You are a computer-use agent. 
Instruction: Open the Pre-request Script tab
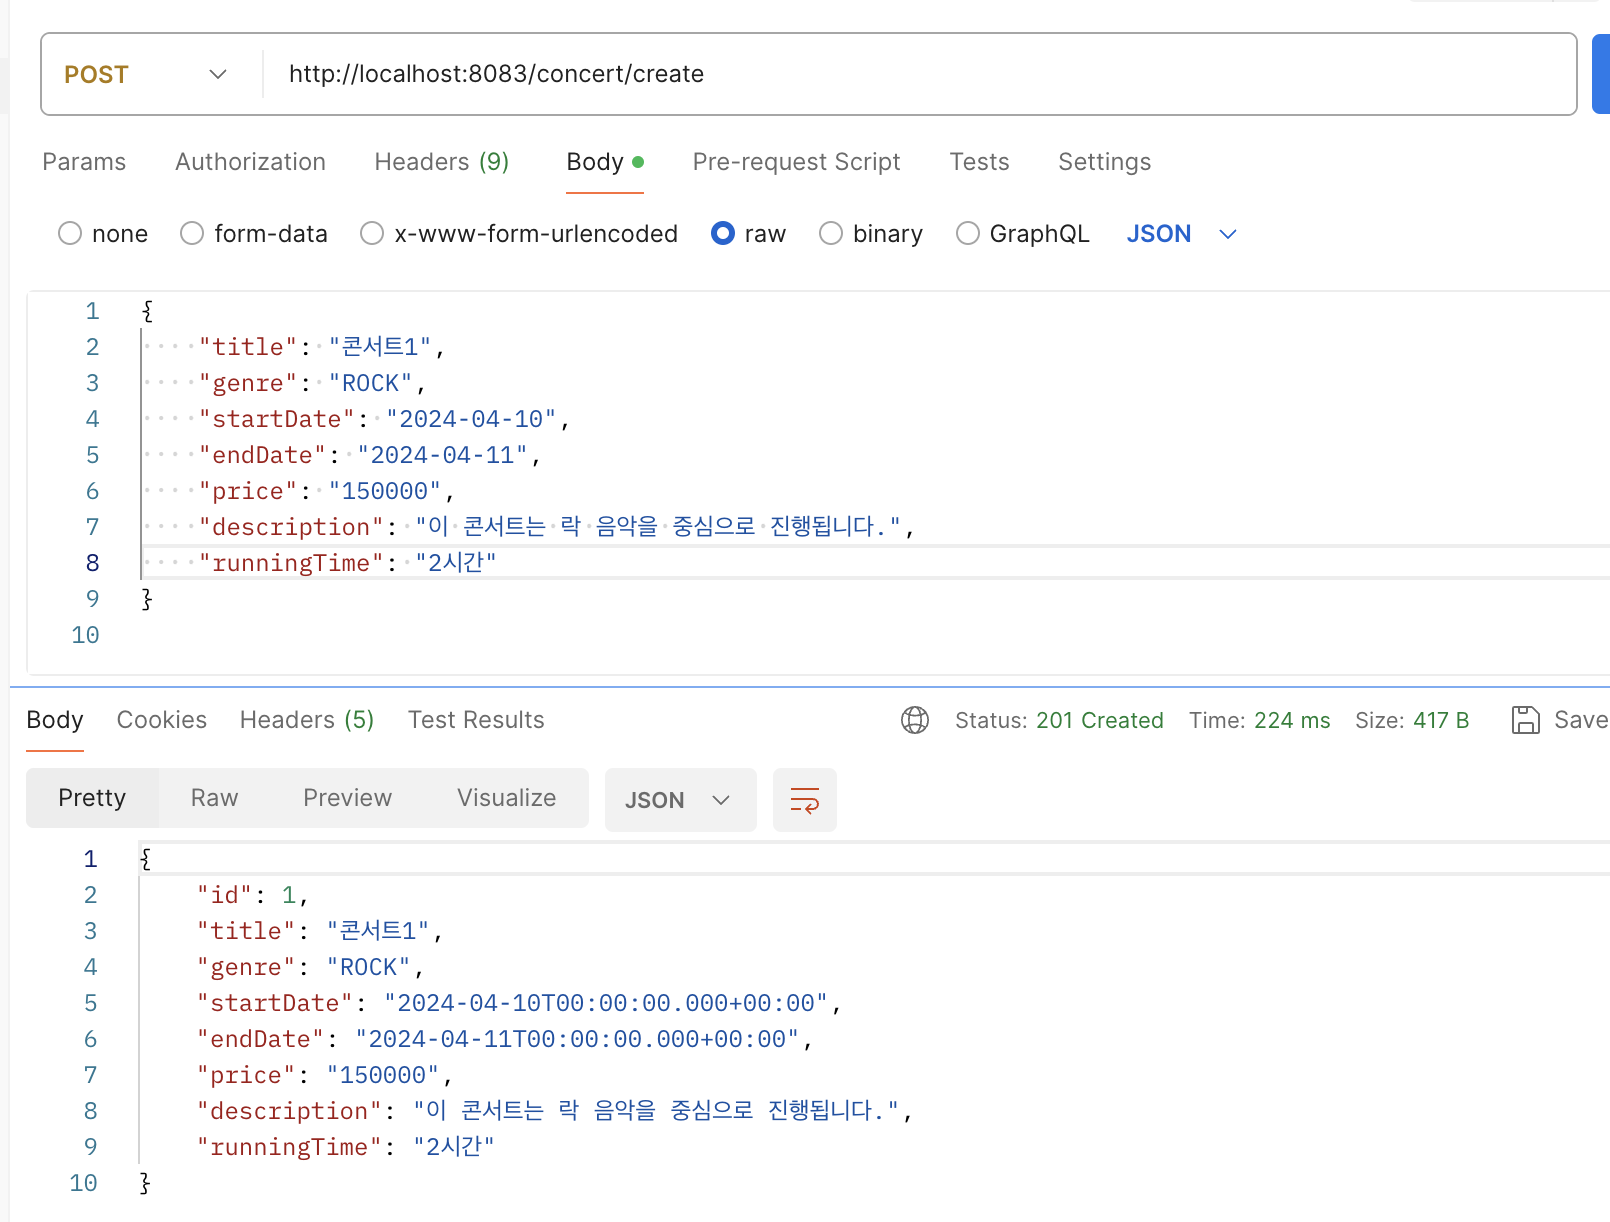click(x=796, y=162)
